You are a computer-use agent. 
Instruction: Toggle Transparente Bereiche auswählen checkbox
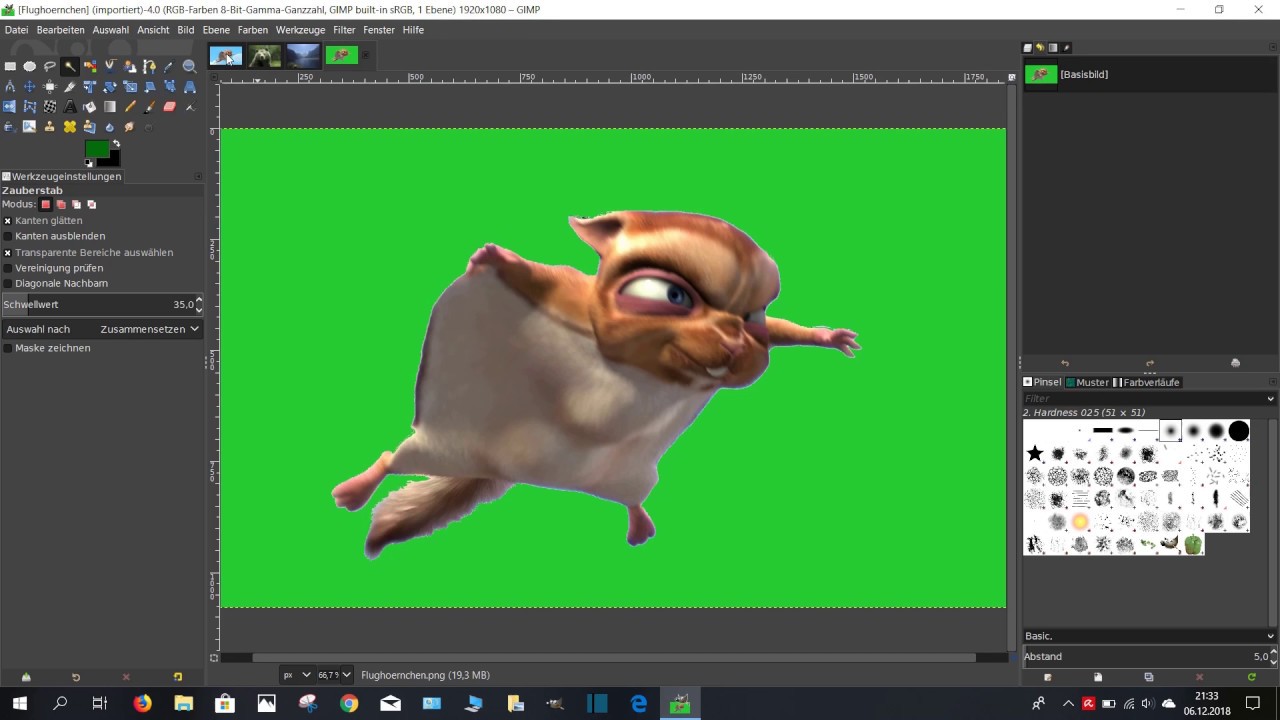pos(8,252)
